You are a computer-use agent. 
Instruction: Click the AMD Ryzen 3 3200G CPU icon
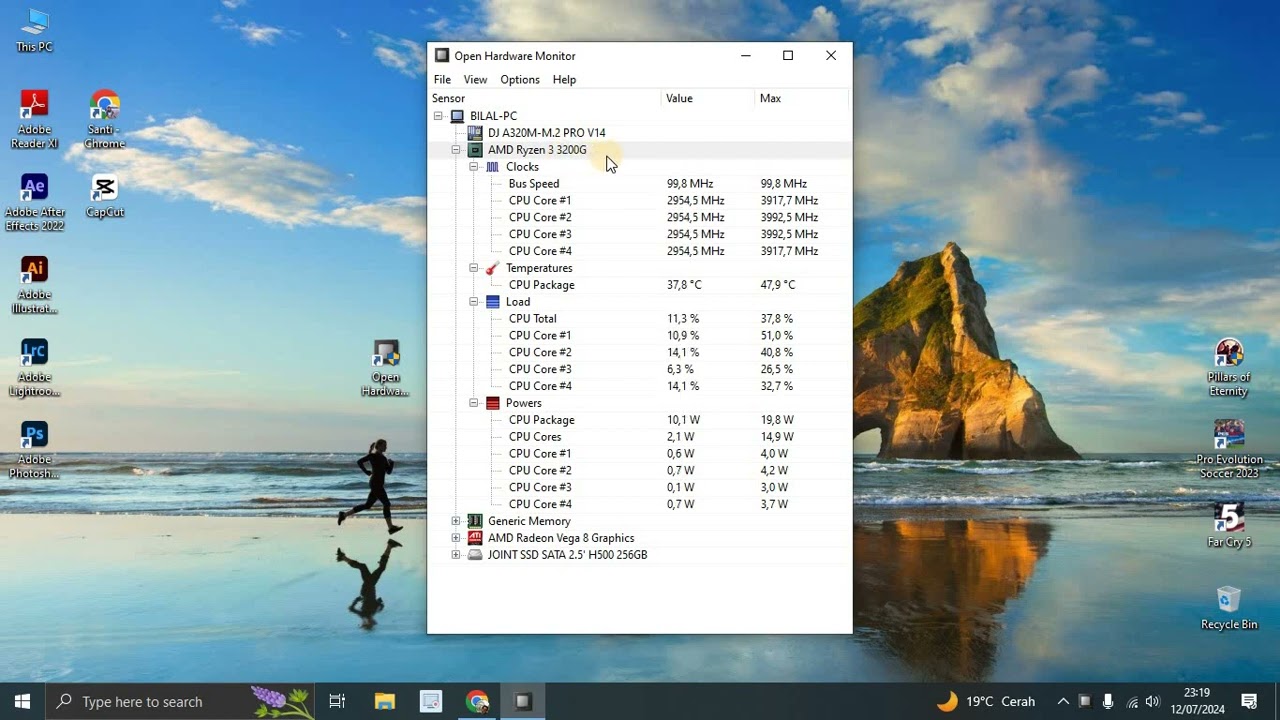coord(475,150)
